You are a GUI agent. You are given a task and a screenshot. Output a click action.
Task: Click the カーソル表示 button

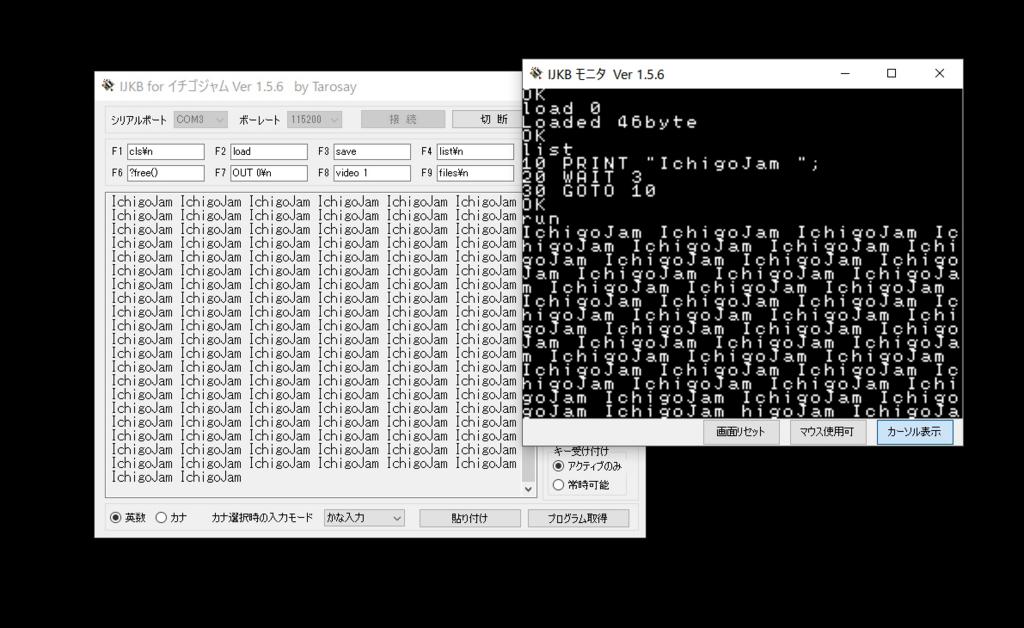[914, 432]
